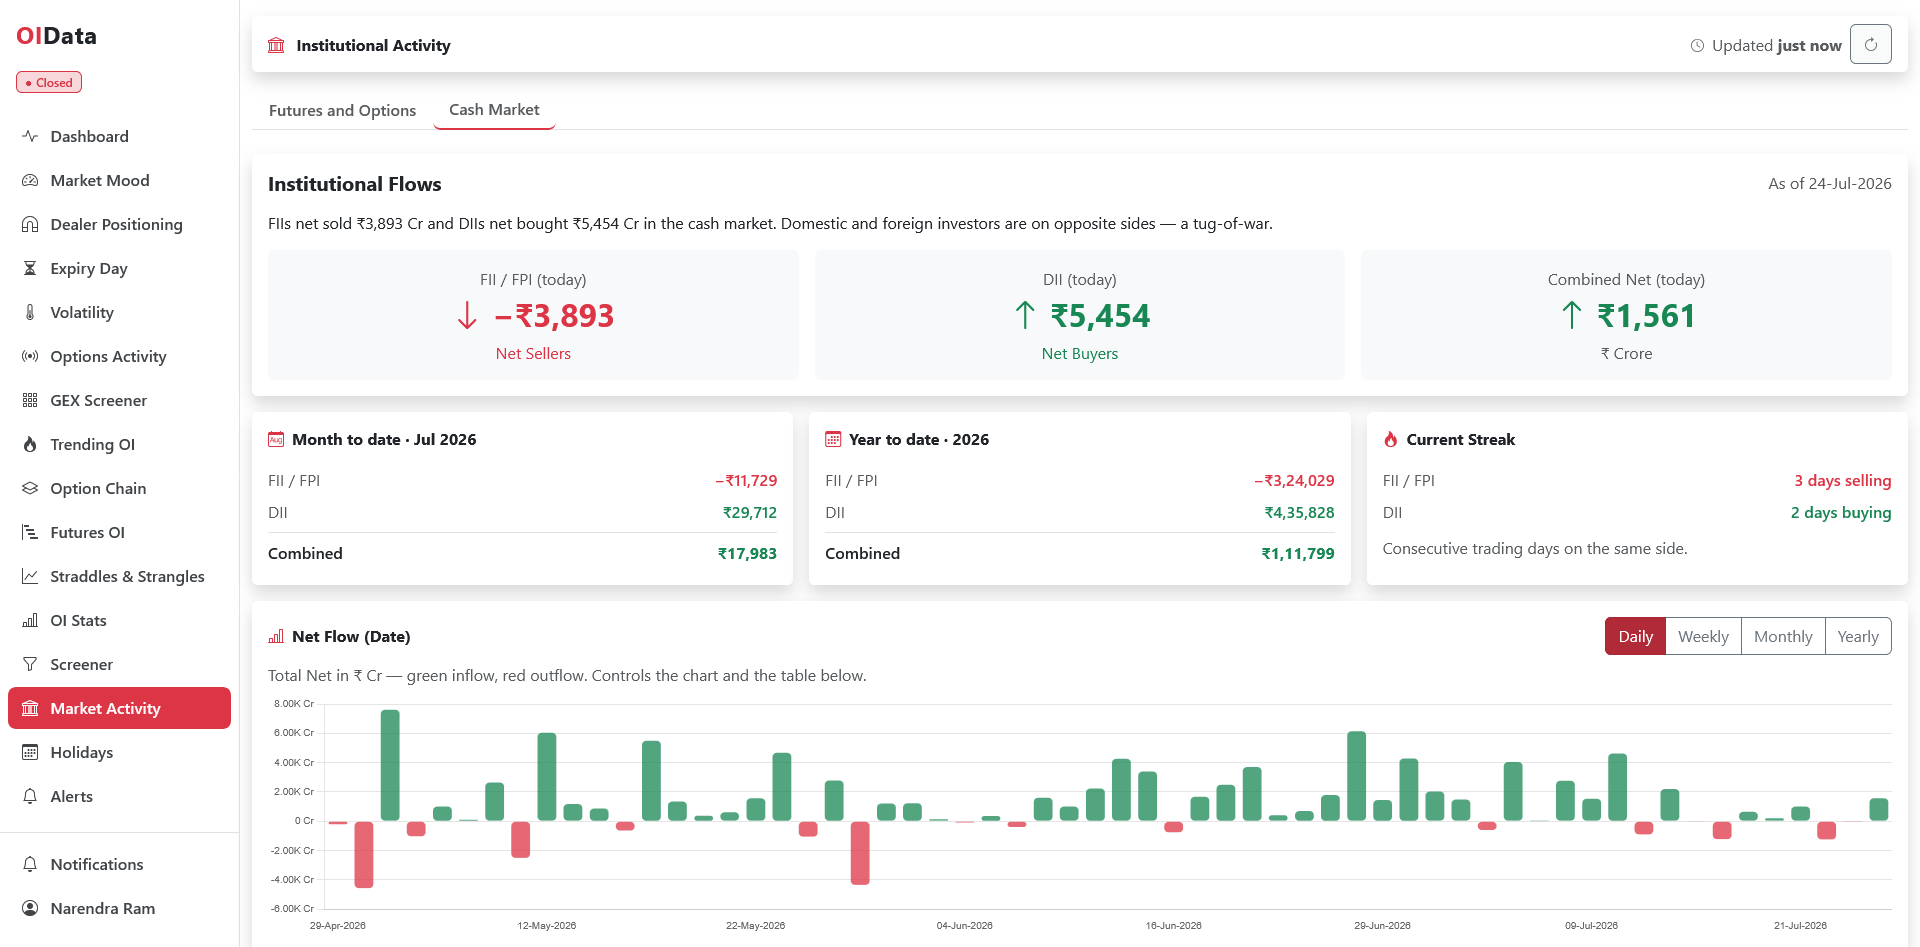Switch chart to Monthly view
Viewport: 1920px width, 947px height.
coord(1782,636)
